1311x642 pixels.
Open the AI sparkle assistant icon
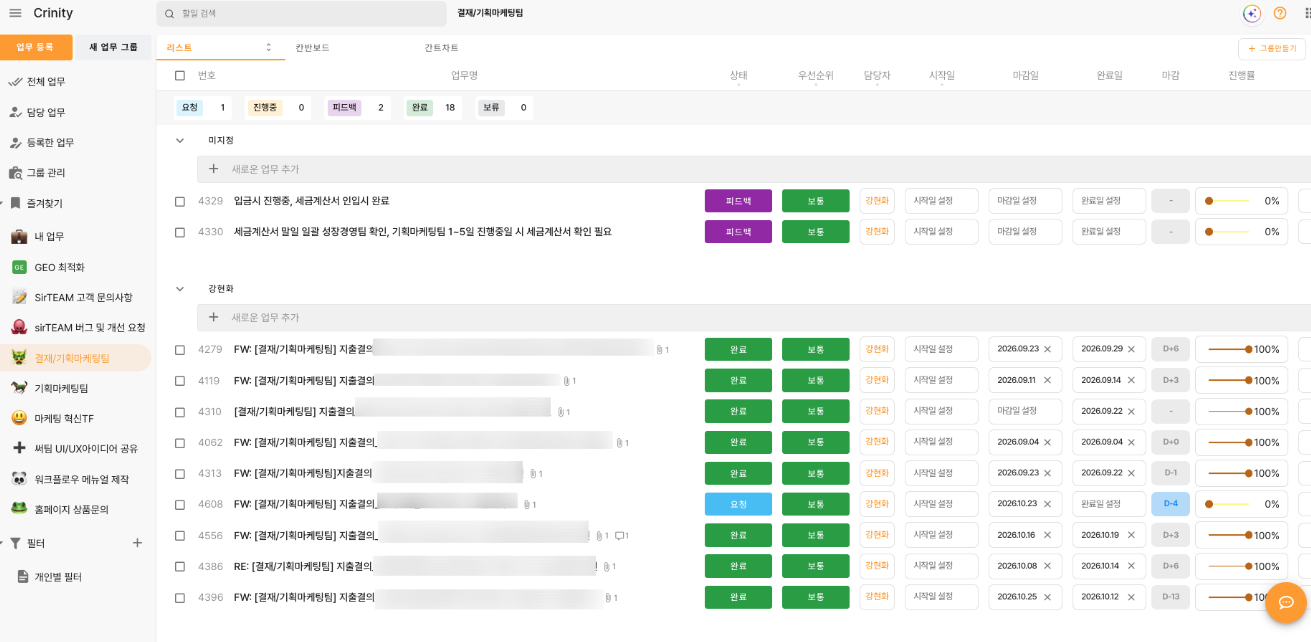[x=1252, y=13]
